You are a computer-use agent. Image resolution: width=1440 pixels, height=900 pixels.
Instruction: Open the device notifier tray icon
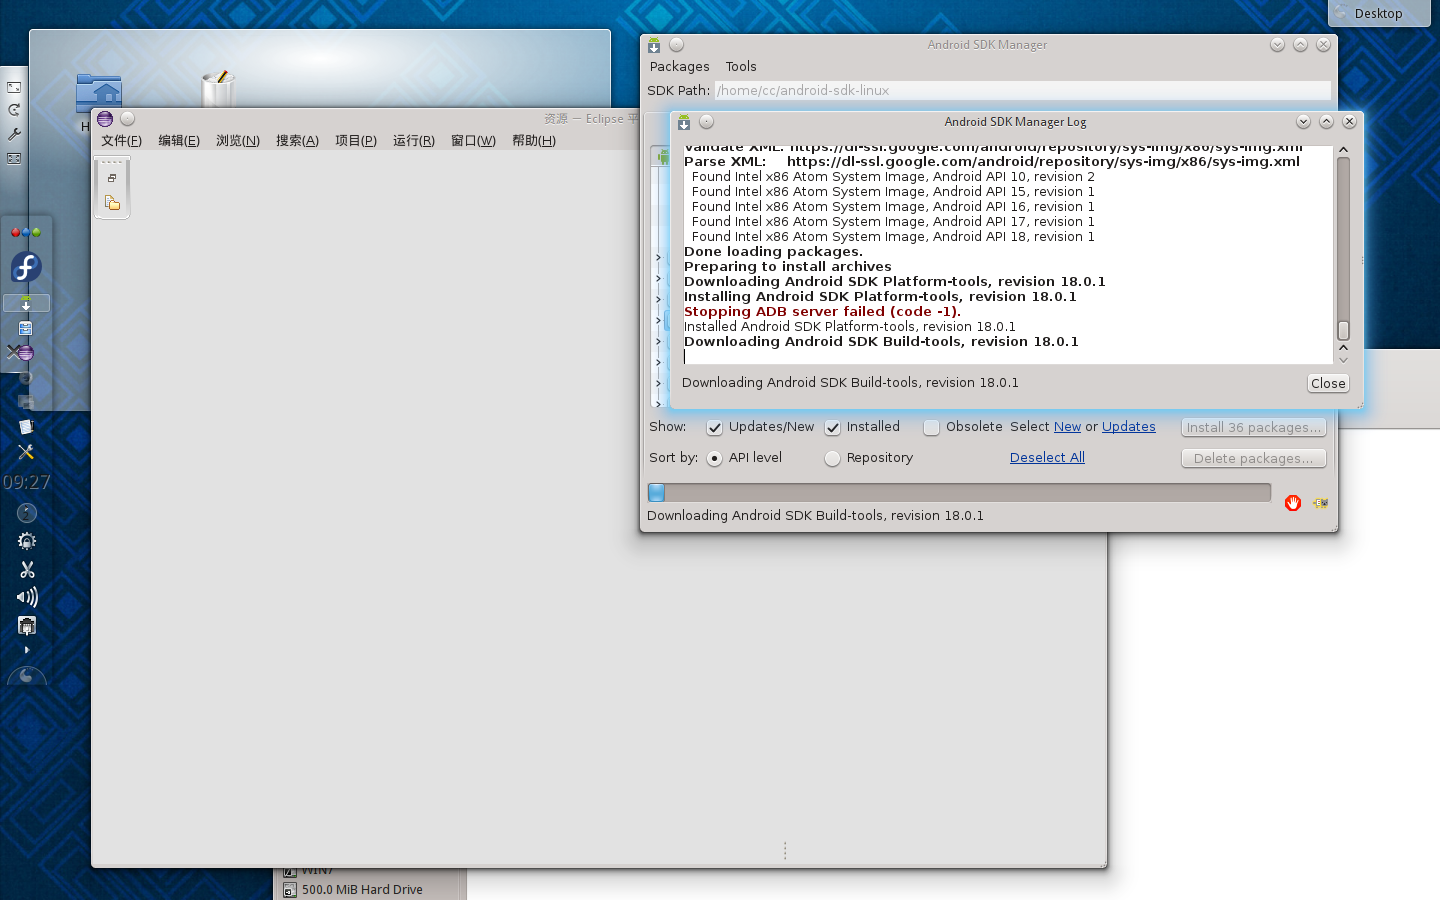[27, 626]
